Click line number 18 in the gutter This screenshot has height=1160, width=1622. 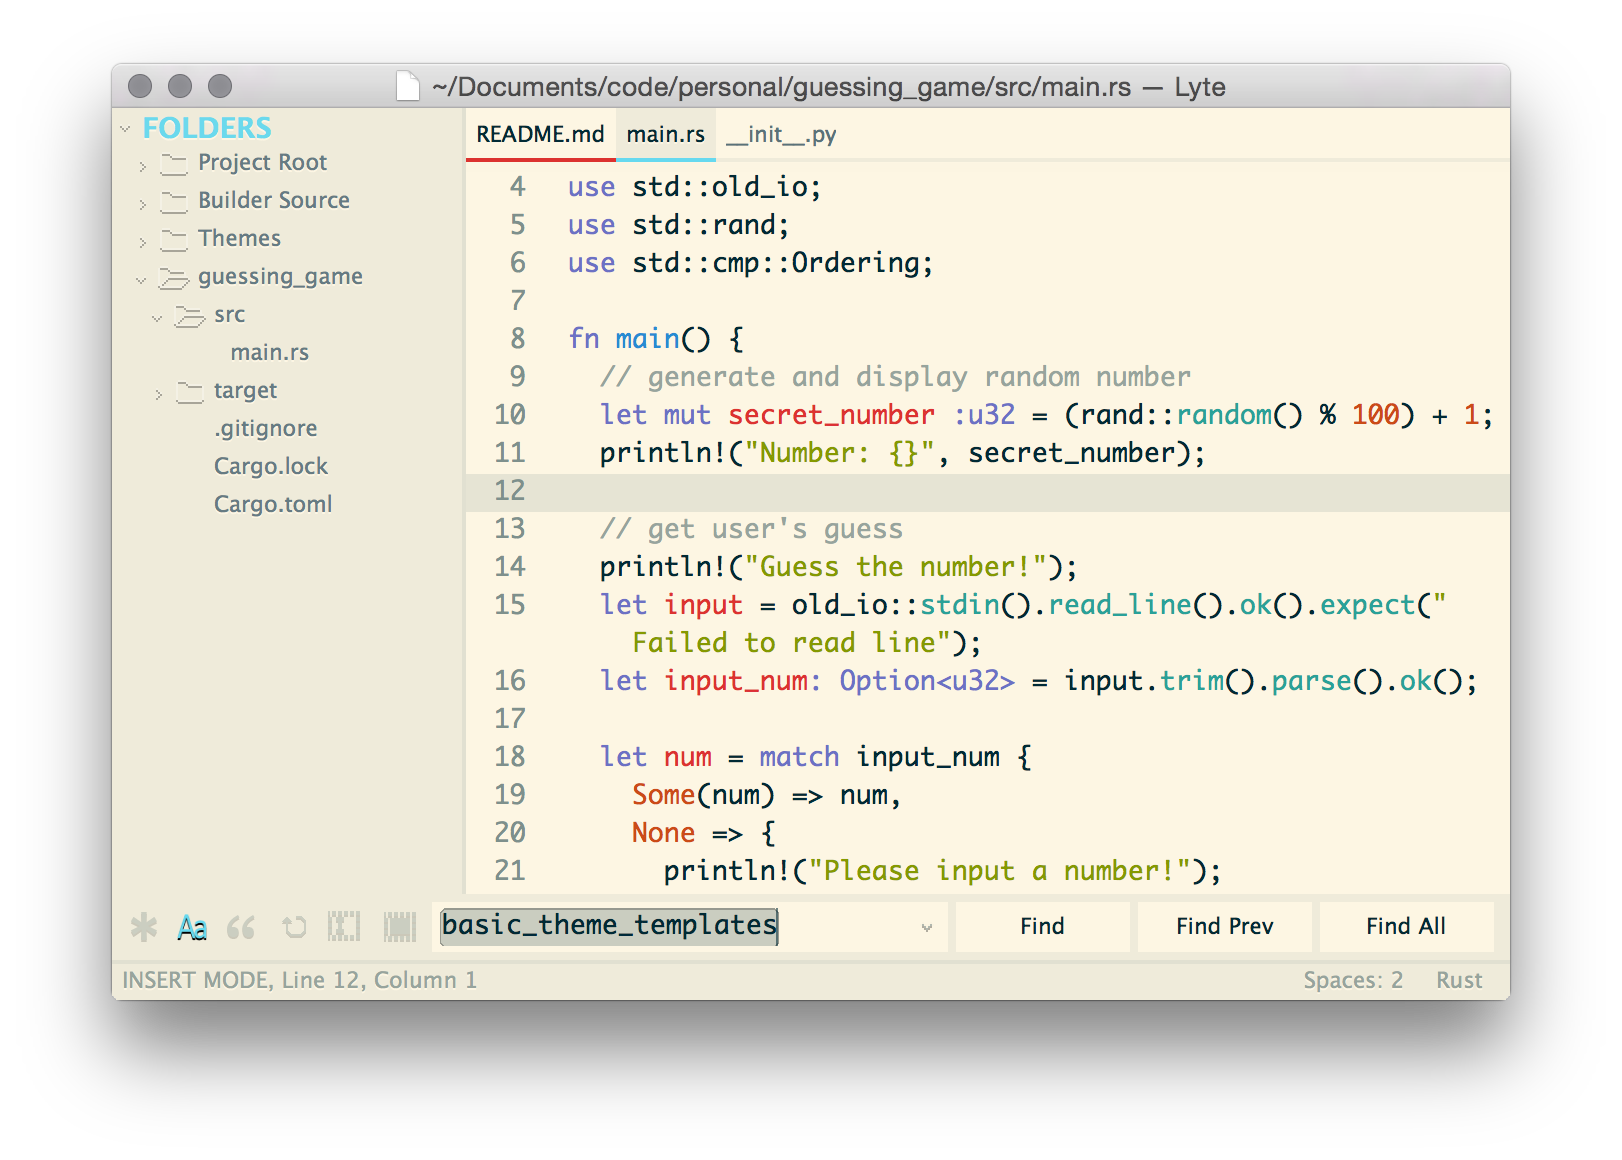[510, 757]
